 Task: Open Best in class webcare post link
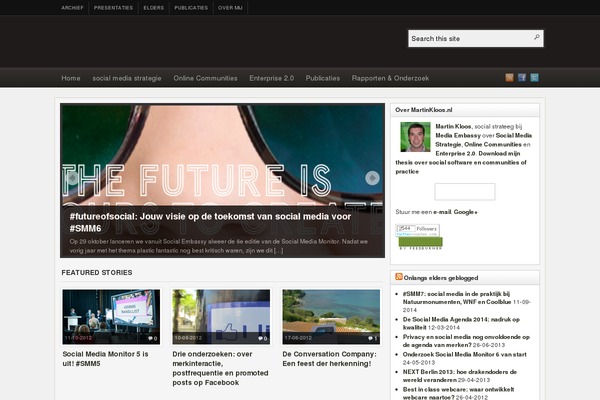(x=458, y=393)
